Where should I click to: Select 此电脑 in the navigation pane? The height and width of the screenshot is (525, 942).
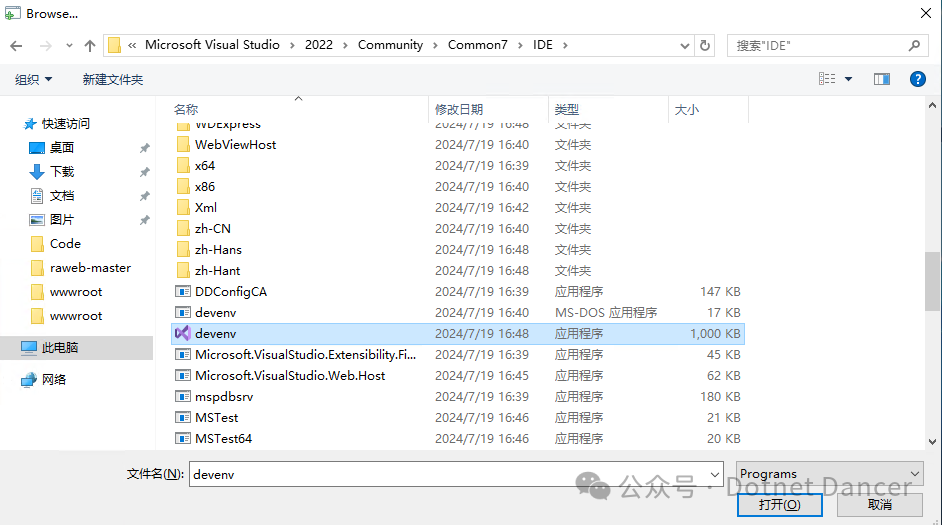(x=60, y=348)
